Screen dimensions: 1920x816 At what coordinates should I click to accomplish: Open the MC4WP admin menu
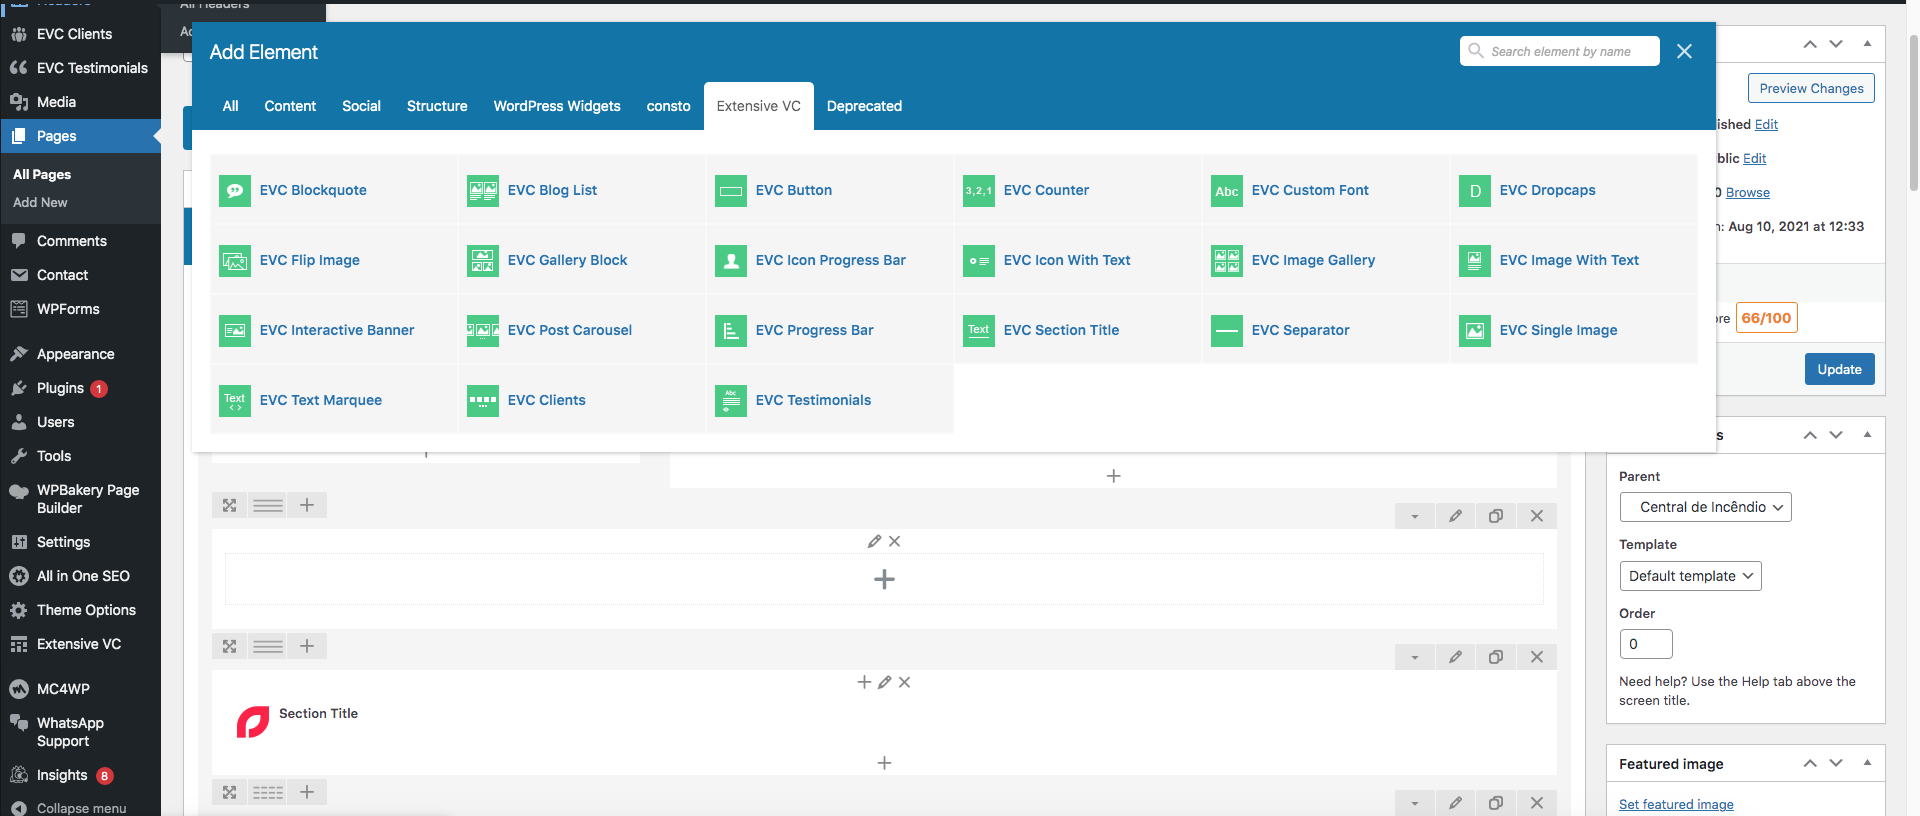[x=80, y=689]
